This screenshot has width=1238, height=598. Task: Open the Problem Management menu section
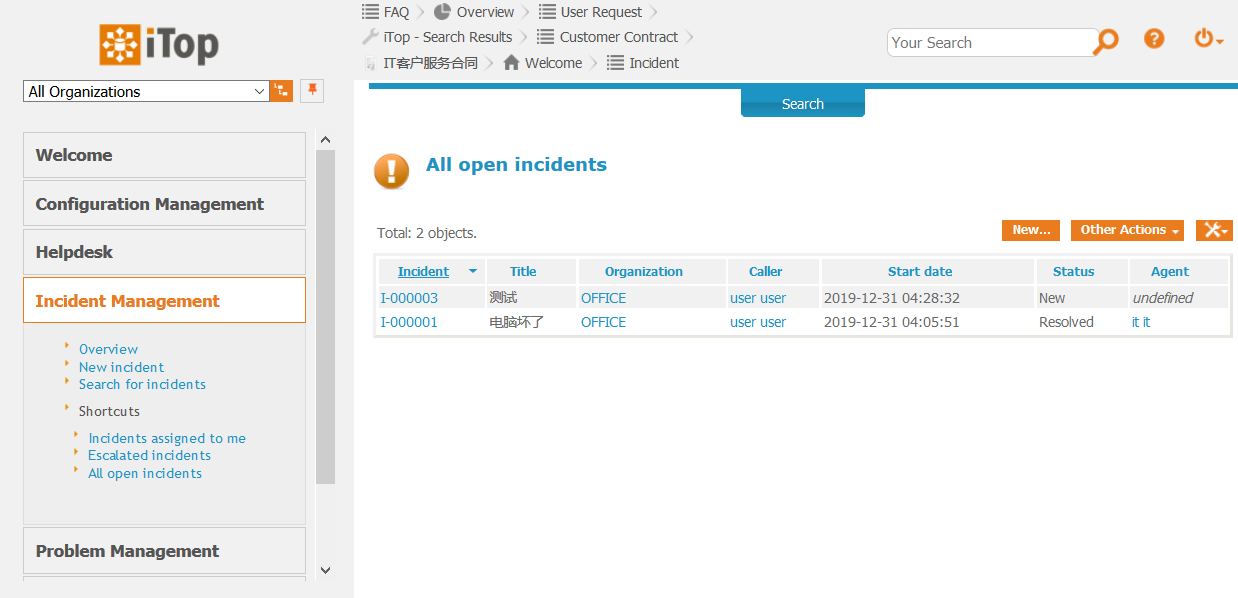[x=164, y=550]
